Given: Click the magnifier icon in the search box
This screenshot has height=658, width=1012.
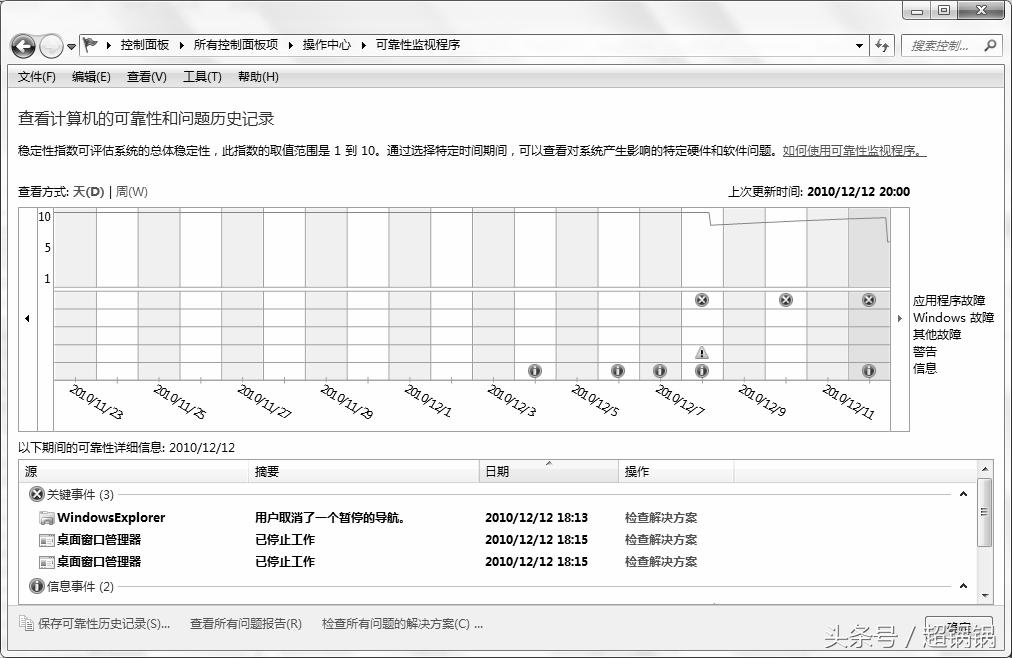Looking at the screenshot, I should click(x=988, y=45).
